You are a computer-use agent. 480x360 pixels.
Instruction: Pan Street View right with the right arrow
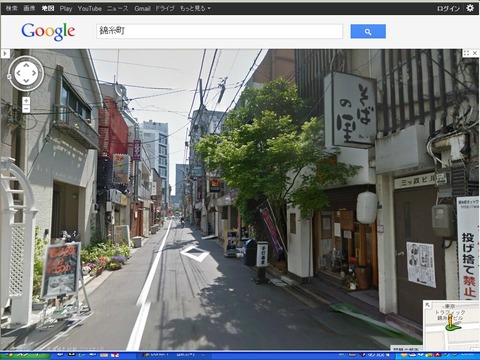[34, 73]
